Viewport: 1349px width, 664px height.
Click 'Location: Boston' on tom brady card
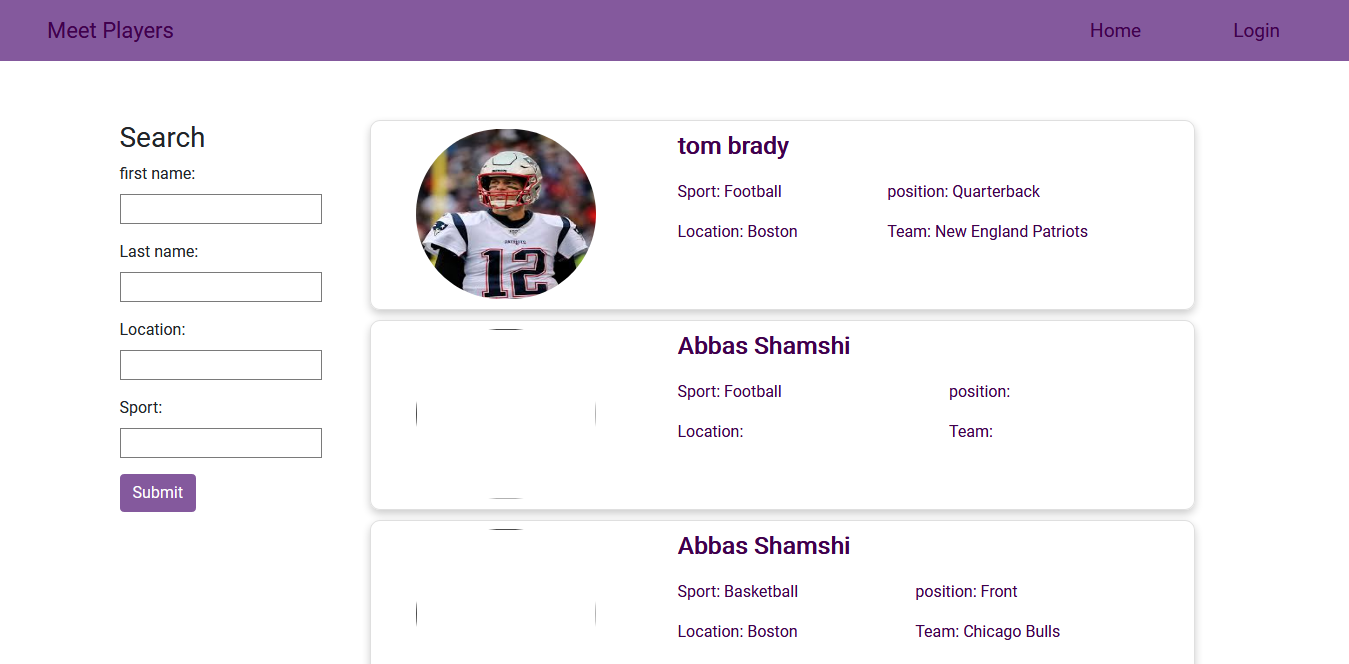[737, 231]
